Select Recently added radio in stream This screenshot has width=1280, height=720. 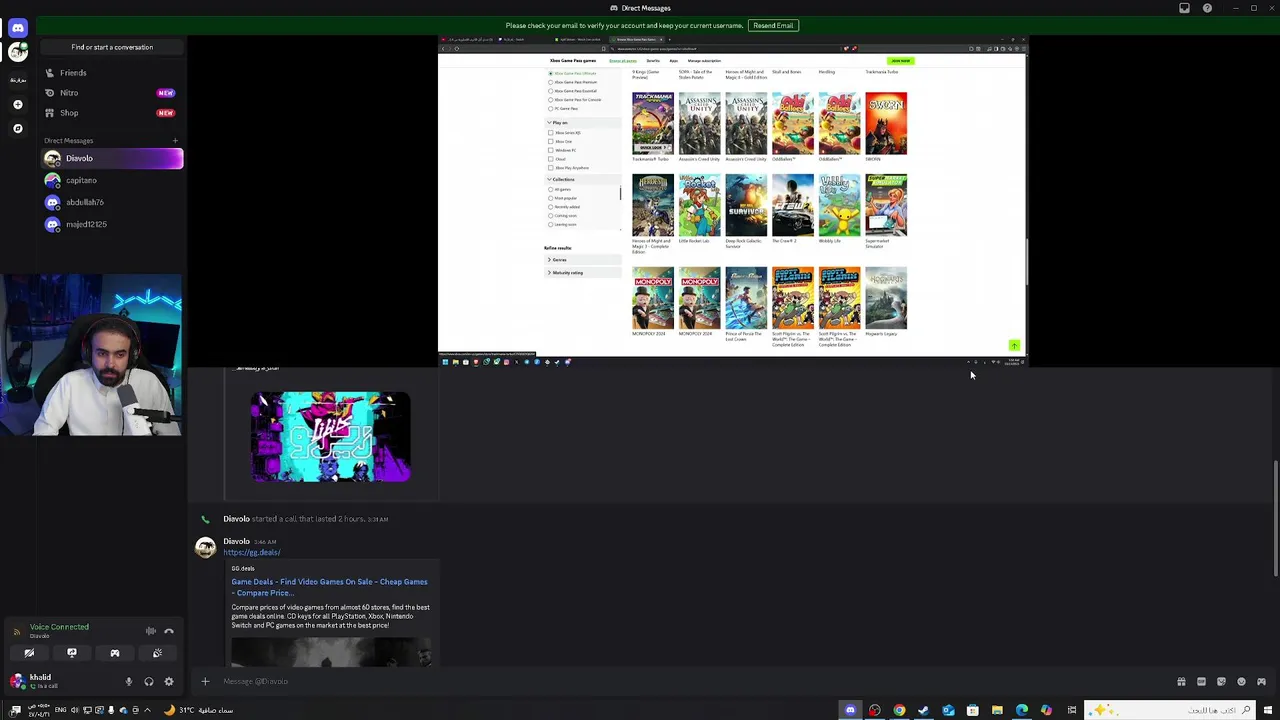[551, 207]
